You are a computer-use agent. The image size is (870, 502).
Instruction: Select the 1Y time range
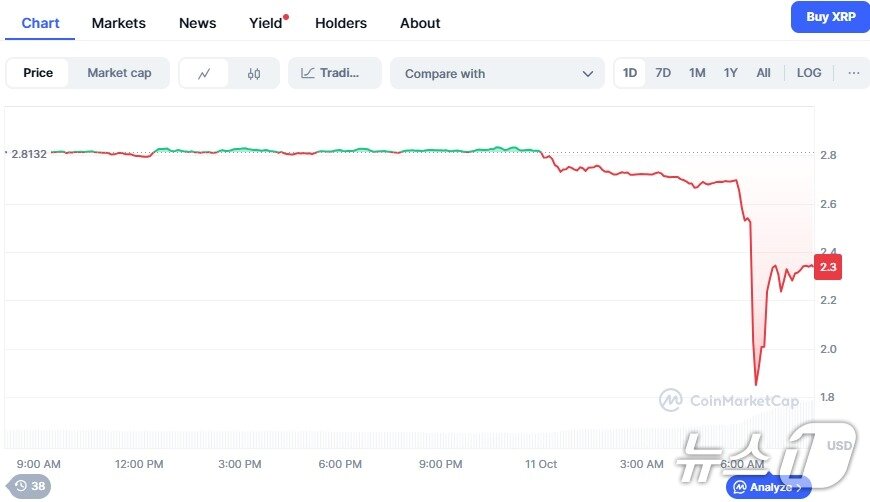click(x=731, y=73)
